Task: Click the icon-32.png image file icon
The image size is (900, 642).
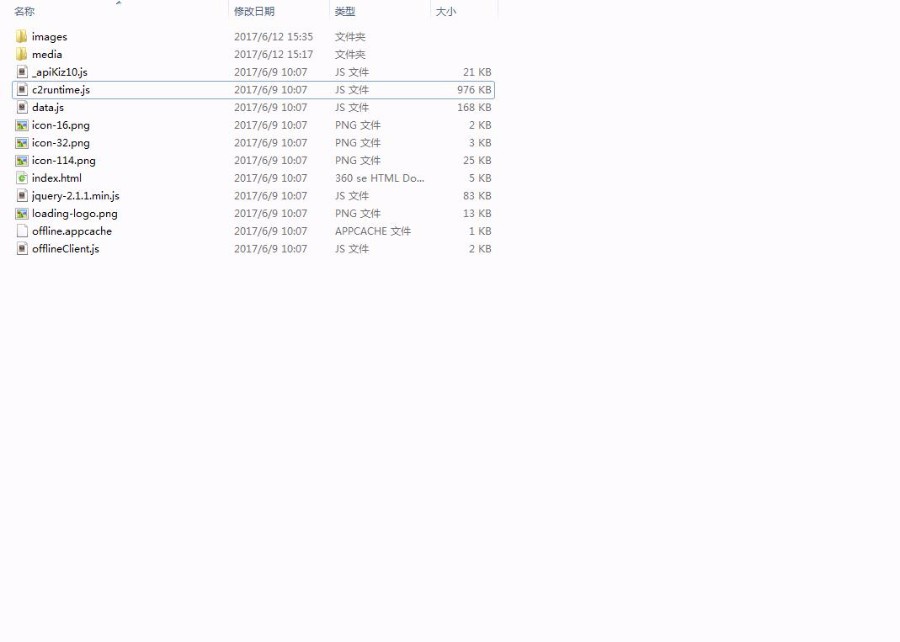Action: (x=22, y=143)
